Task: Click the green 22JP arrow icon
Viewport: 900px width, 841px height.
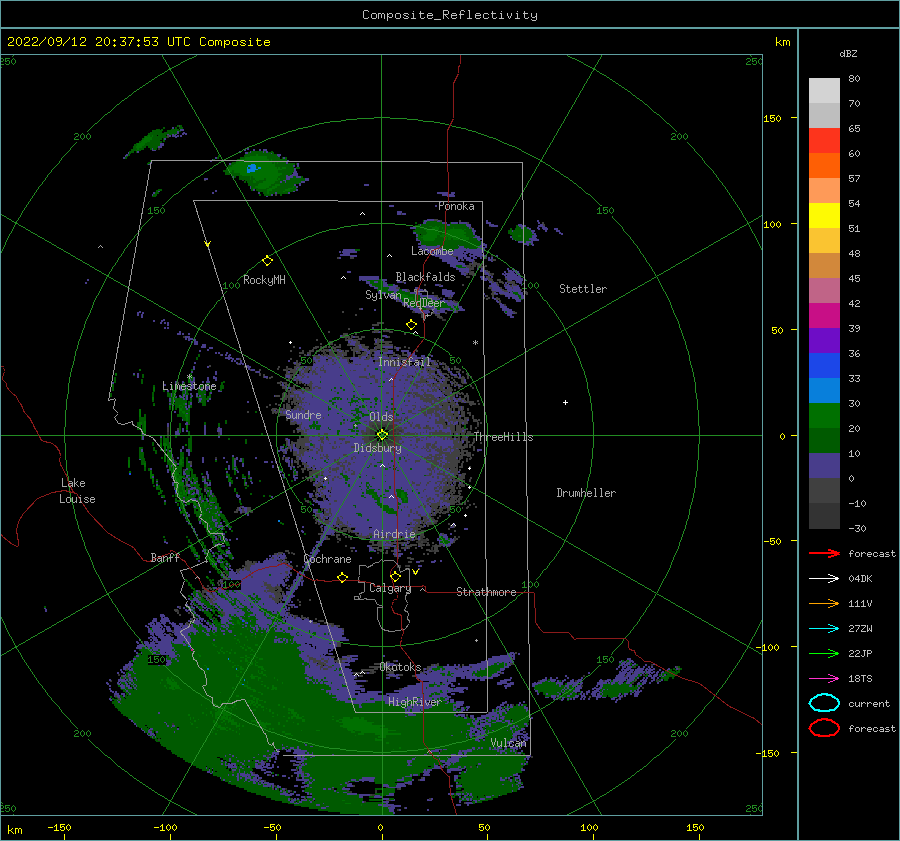Action: click(824, 653)
